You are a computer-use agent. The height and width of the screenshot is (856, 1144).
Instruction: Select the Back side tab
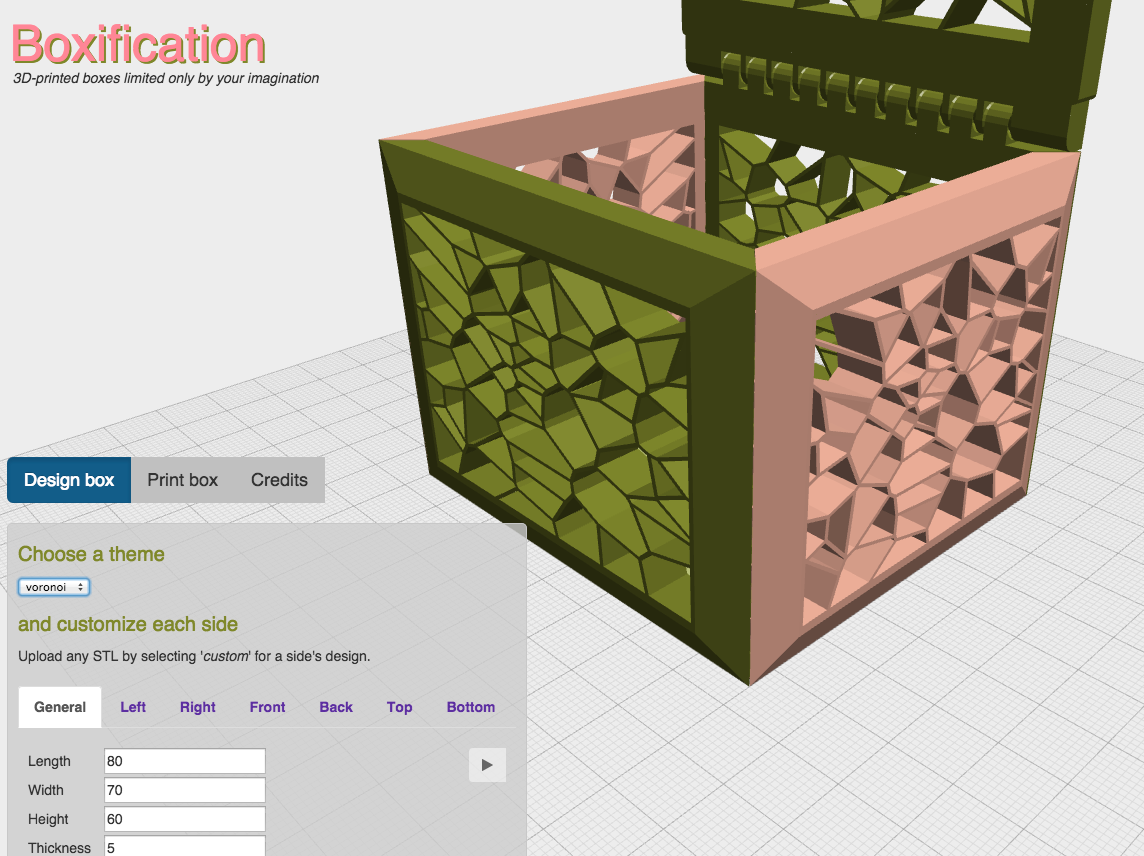[336, 707]
